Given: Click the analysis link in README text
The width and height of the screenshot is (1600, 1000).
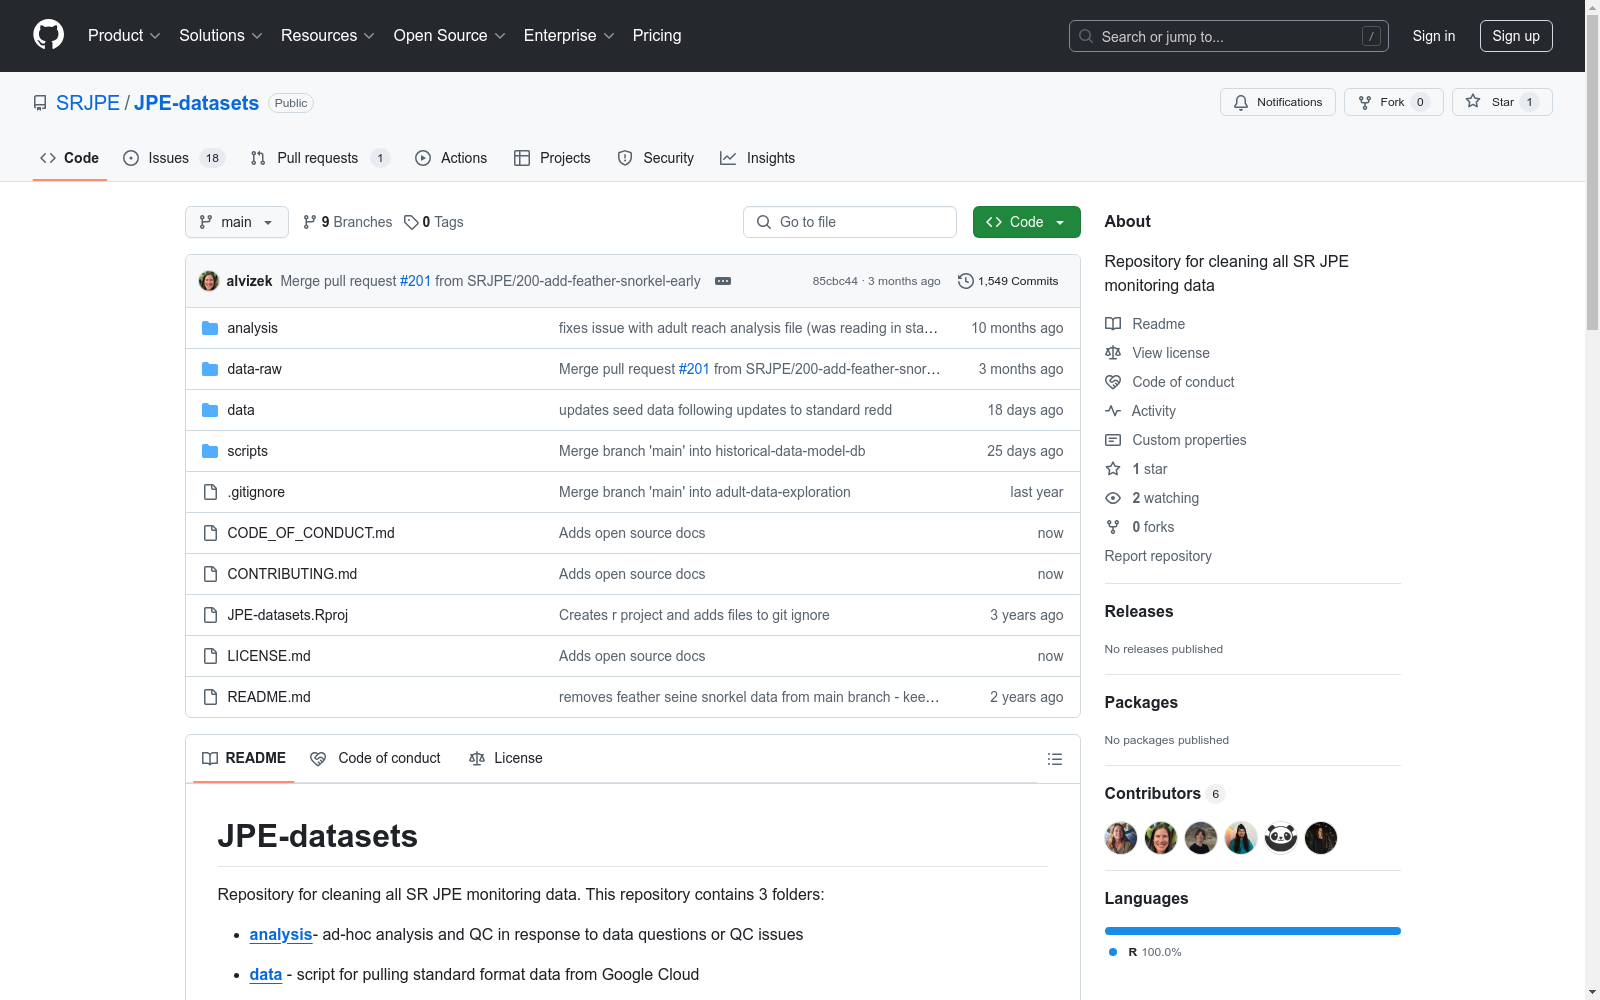Looking at the screenshot, I should [x=281, y=934].
